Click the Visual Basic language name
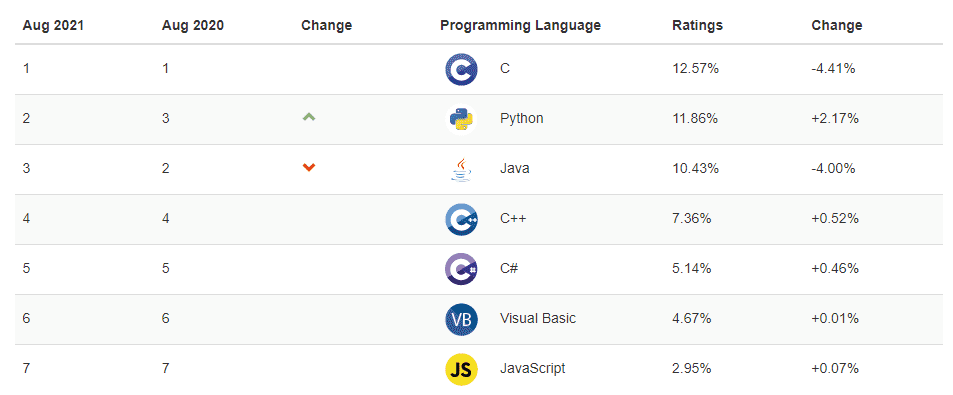Image resolution: width=953 pixels, height=395 pixels. pos(538,318)
